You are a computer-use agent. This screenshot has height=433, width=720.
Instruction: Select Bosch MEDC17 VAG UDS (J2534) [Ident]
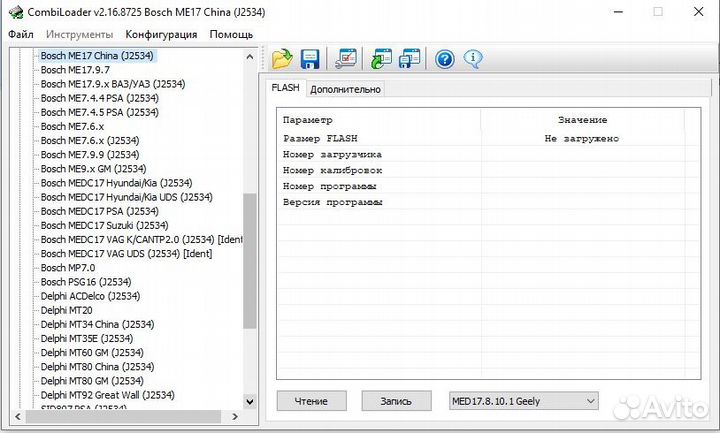point(126,254)
